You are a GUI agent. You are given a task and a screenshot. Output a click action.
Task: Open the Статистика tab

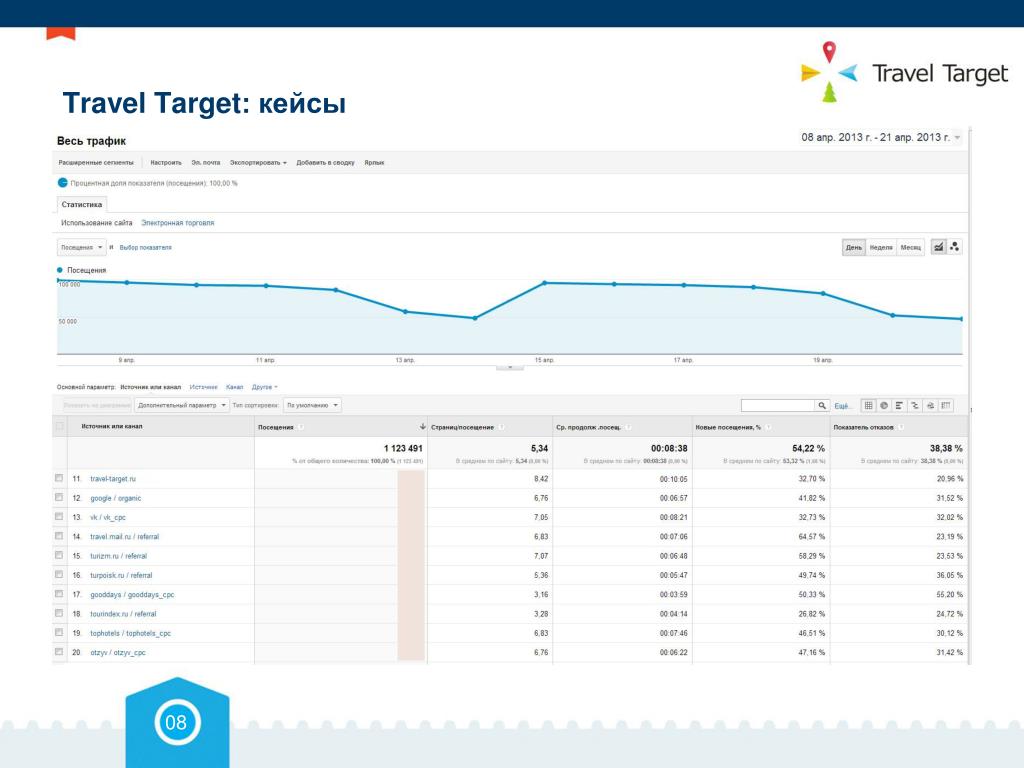[82, 204]
